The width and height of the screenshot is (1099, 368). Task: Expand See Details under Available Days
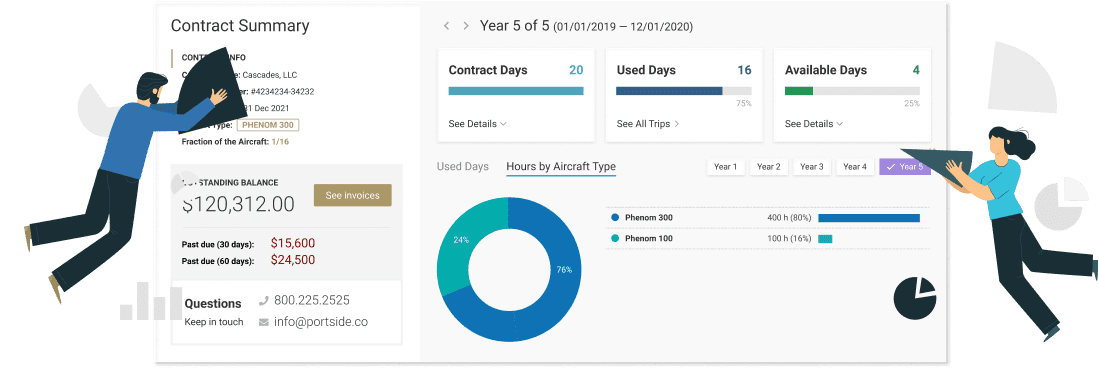pos(814,124)
